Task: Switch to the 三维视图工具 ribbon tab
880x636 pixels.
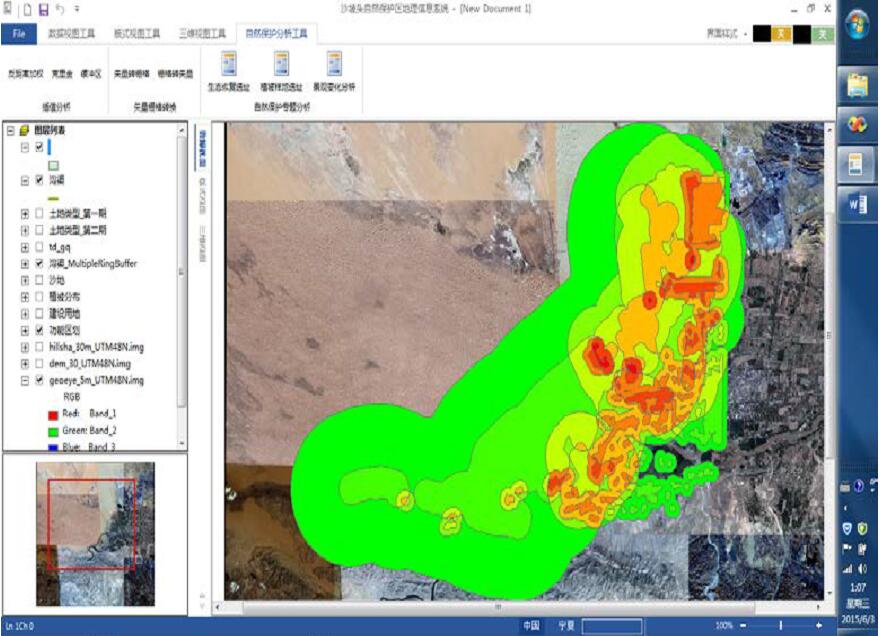Action: (198, 33)
